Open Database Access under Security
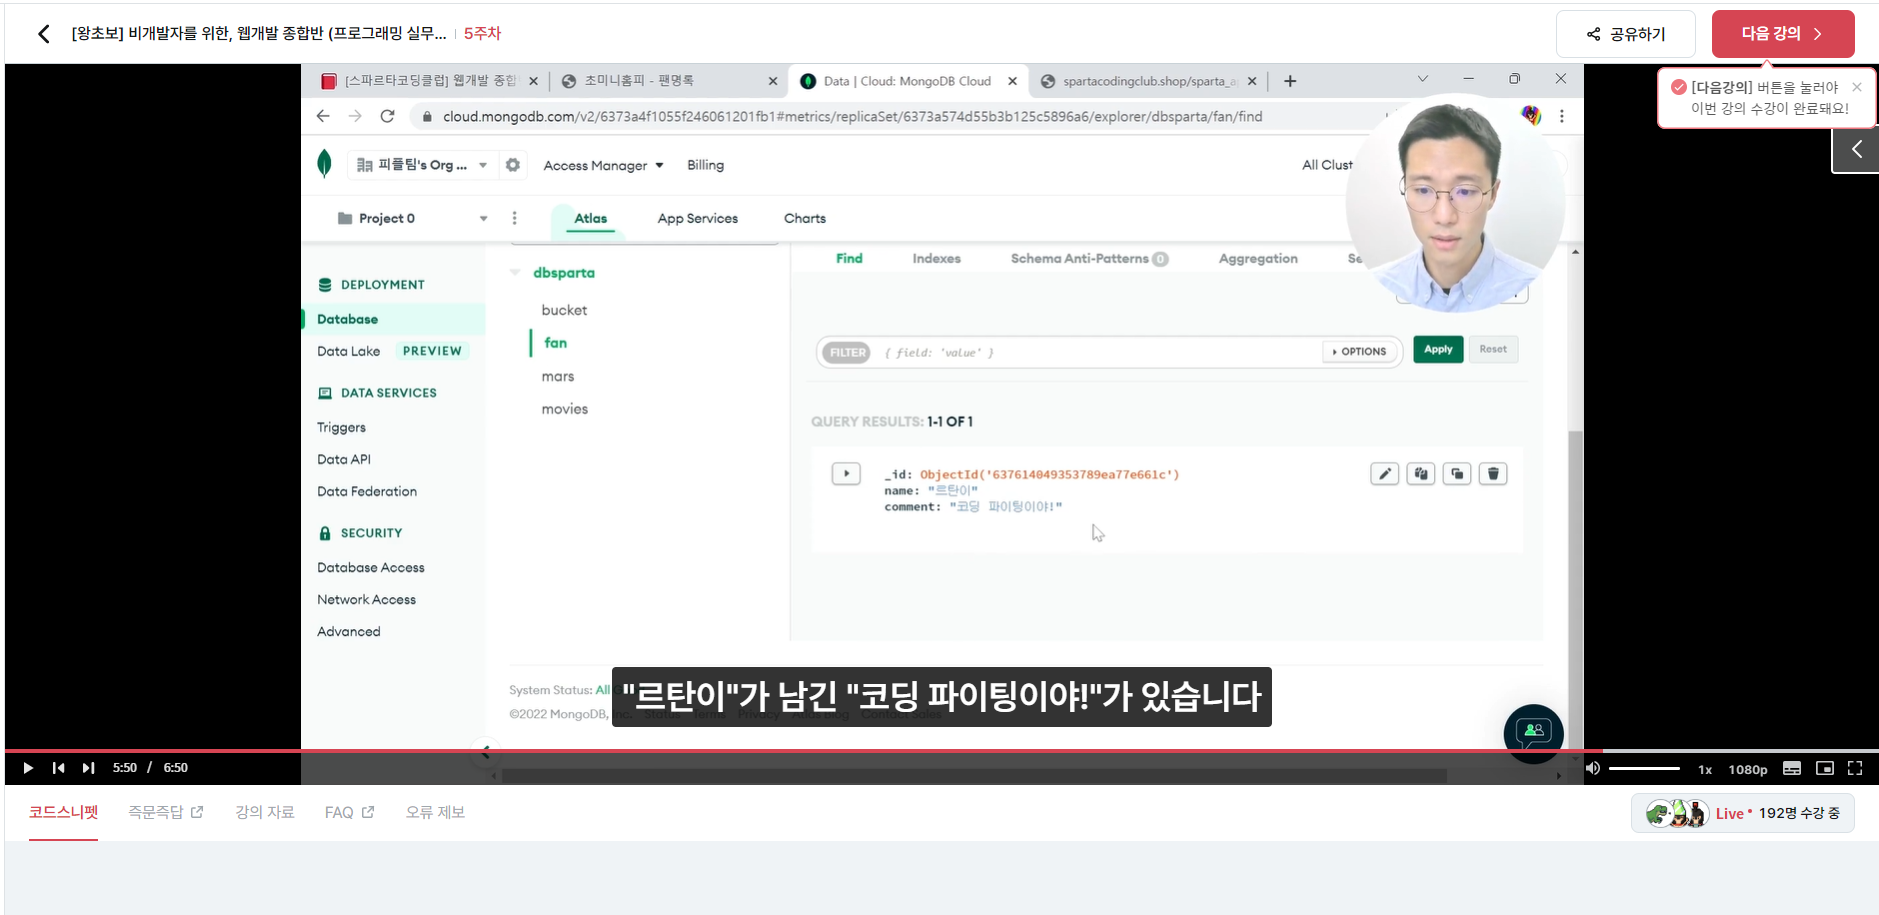Image resolution: width=1879 pixels, height=915 pixels. point(370,567)
